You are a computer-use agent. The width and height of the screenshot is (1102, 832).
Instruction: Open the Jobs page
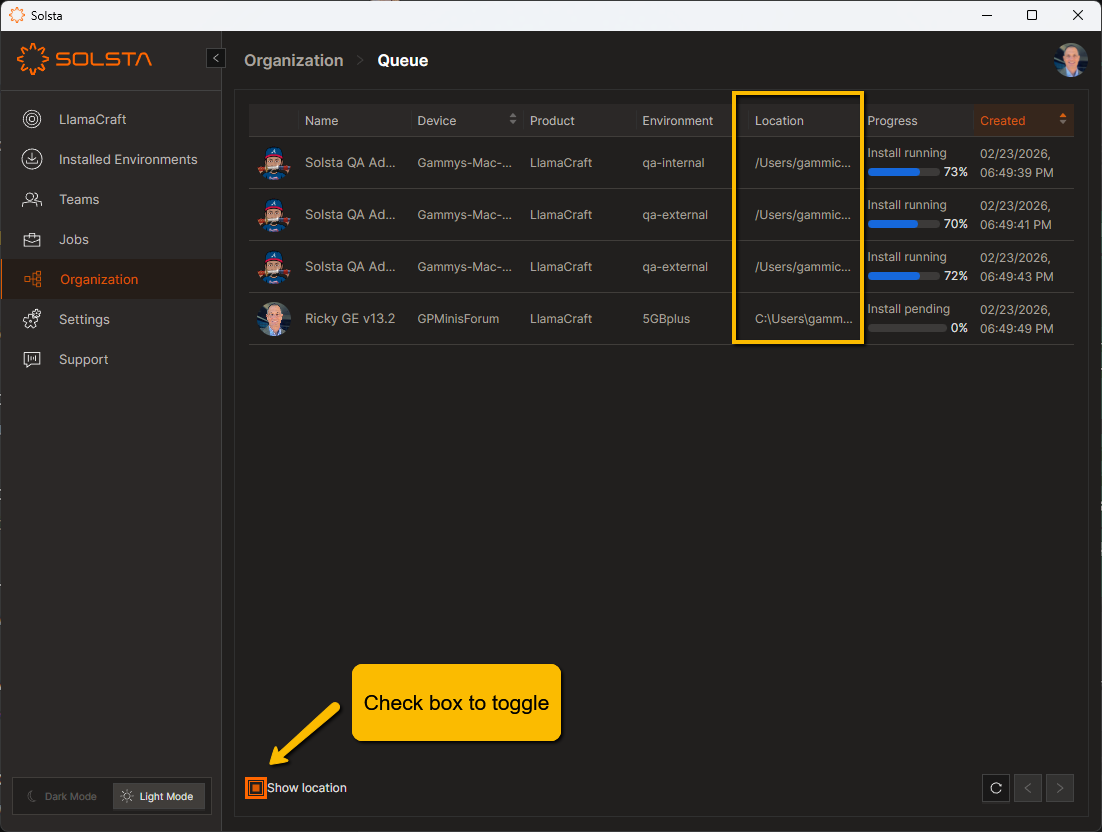tap(111, 240)
